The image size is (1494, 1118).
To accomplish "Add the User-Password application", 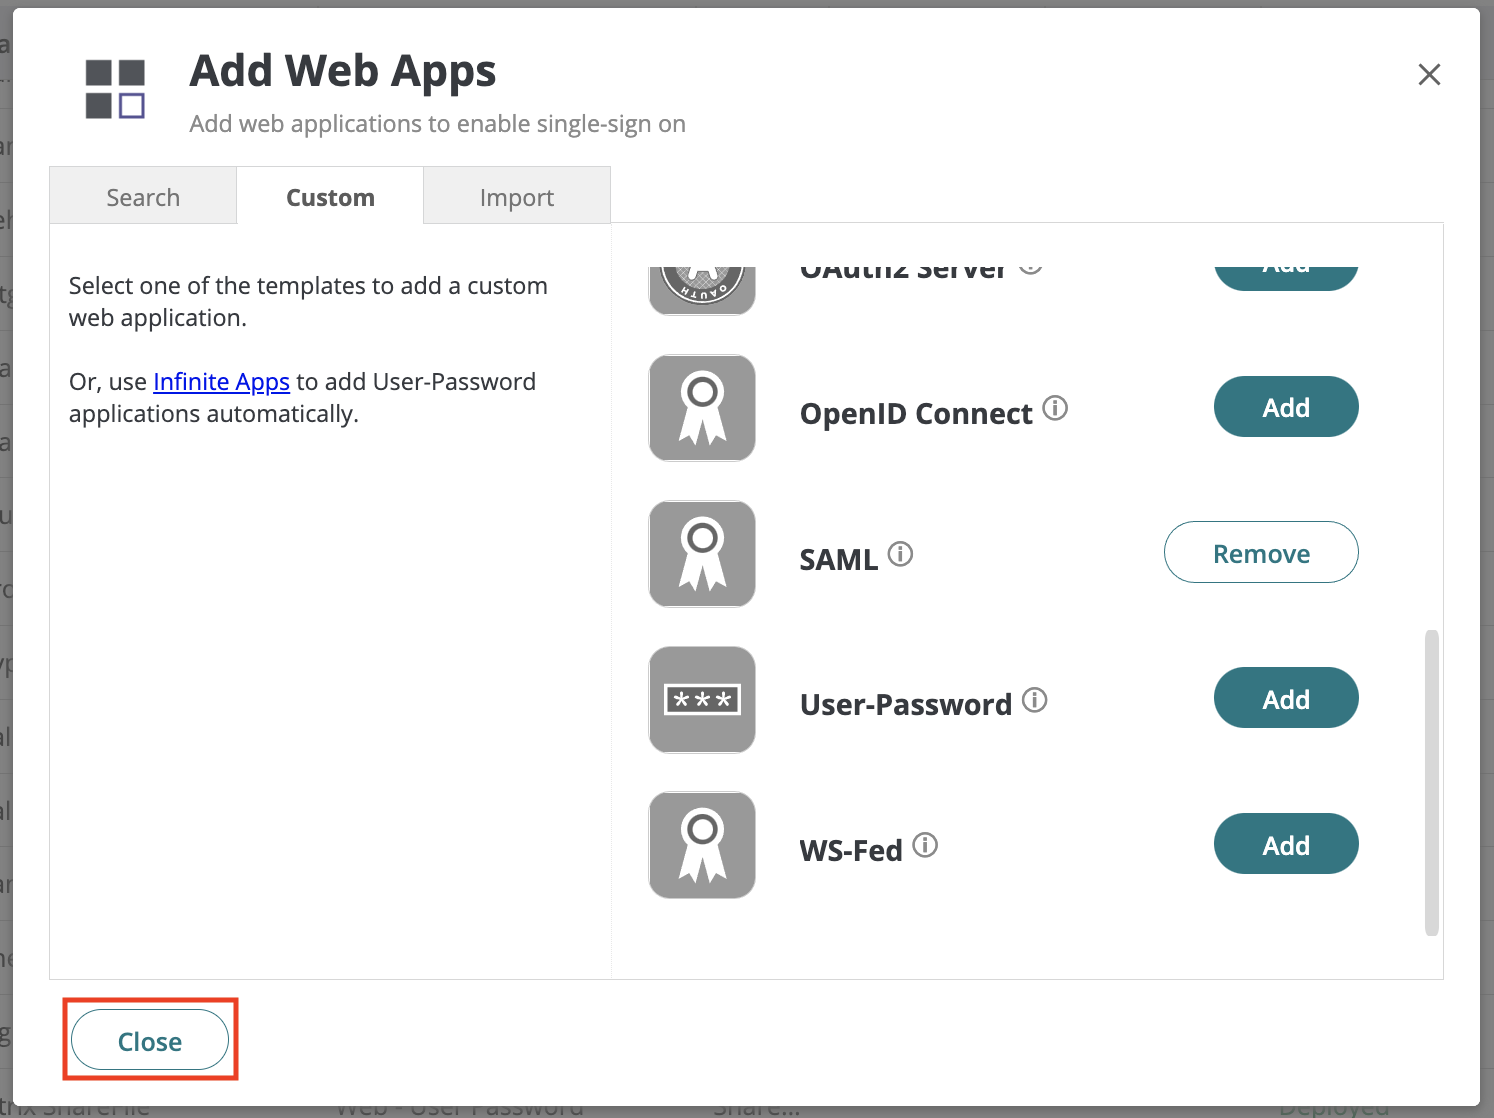I will coord(1286,698).
